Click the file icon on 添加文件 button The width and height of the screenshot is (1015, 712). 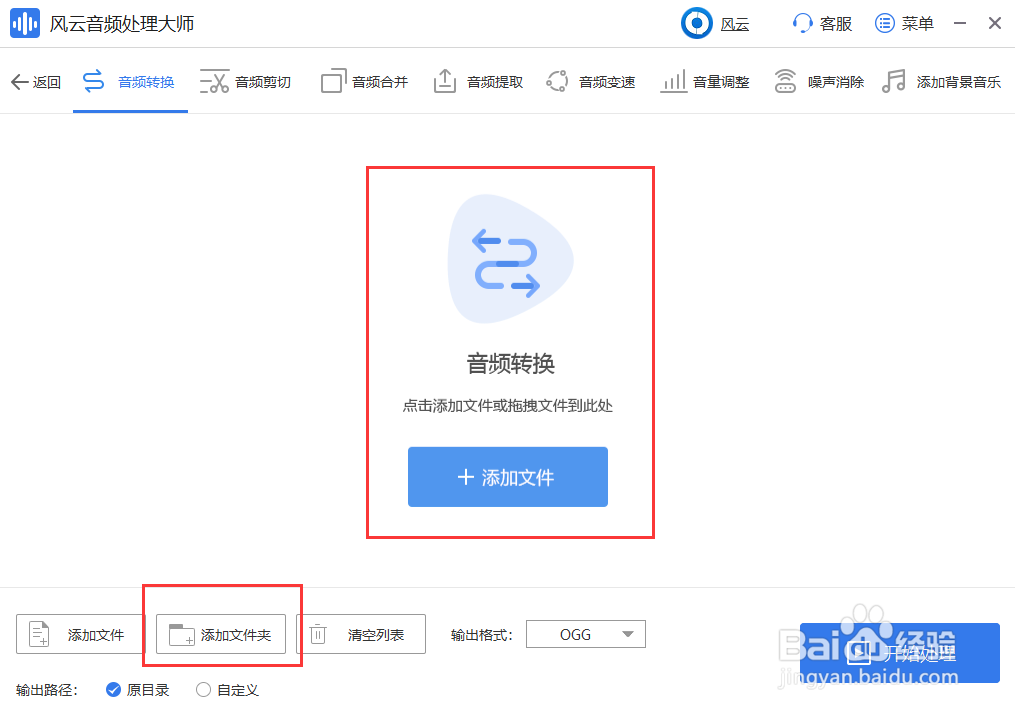(39, 634)
